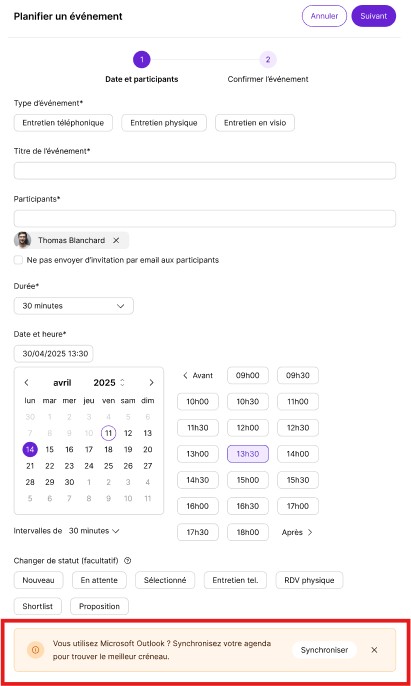411x686 pixels.
Task: Click the Synchroniser button
Action: pyautogui.click(x=324, y=650)
